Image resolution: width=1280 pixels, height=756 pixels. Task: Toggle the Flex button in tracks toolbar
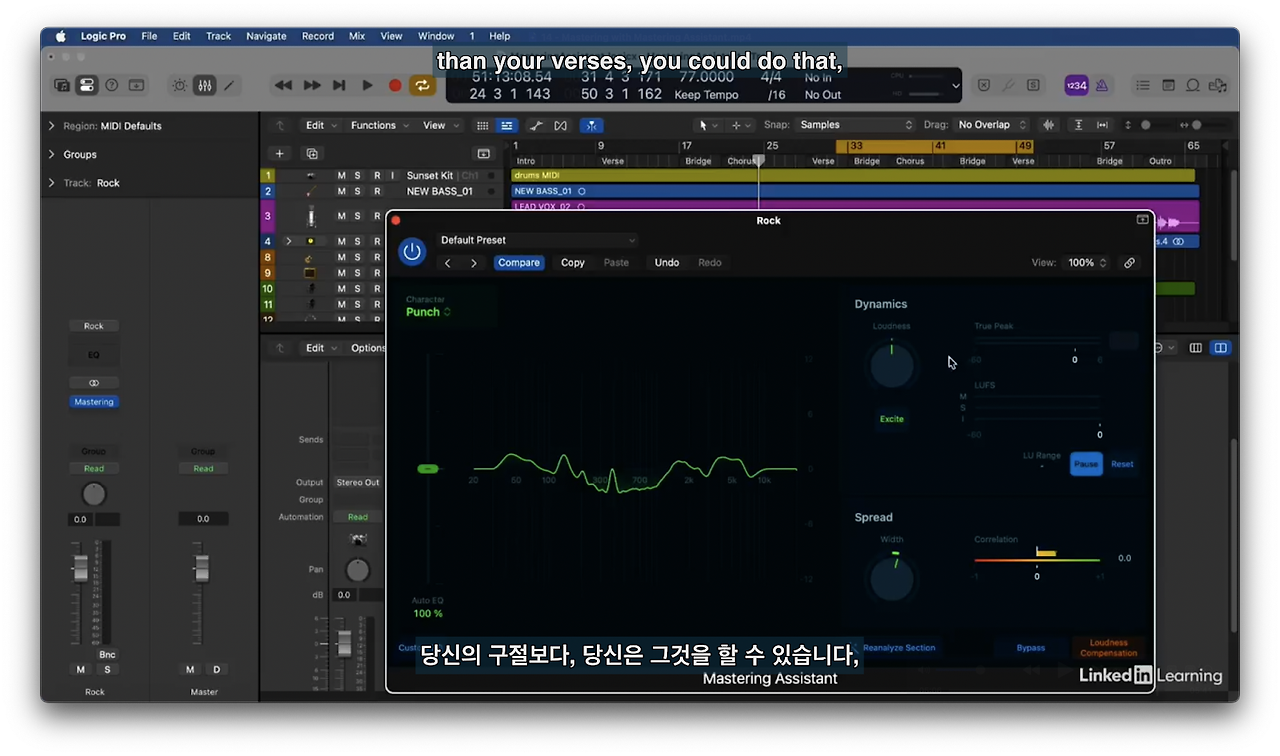point(560,125)
